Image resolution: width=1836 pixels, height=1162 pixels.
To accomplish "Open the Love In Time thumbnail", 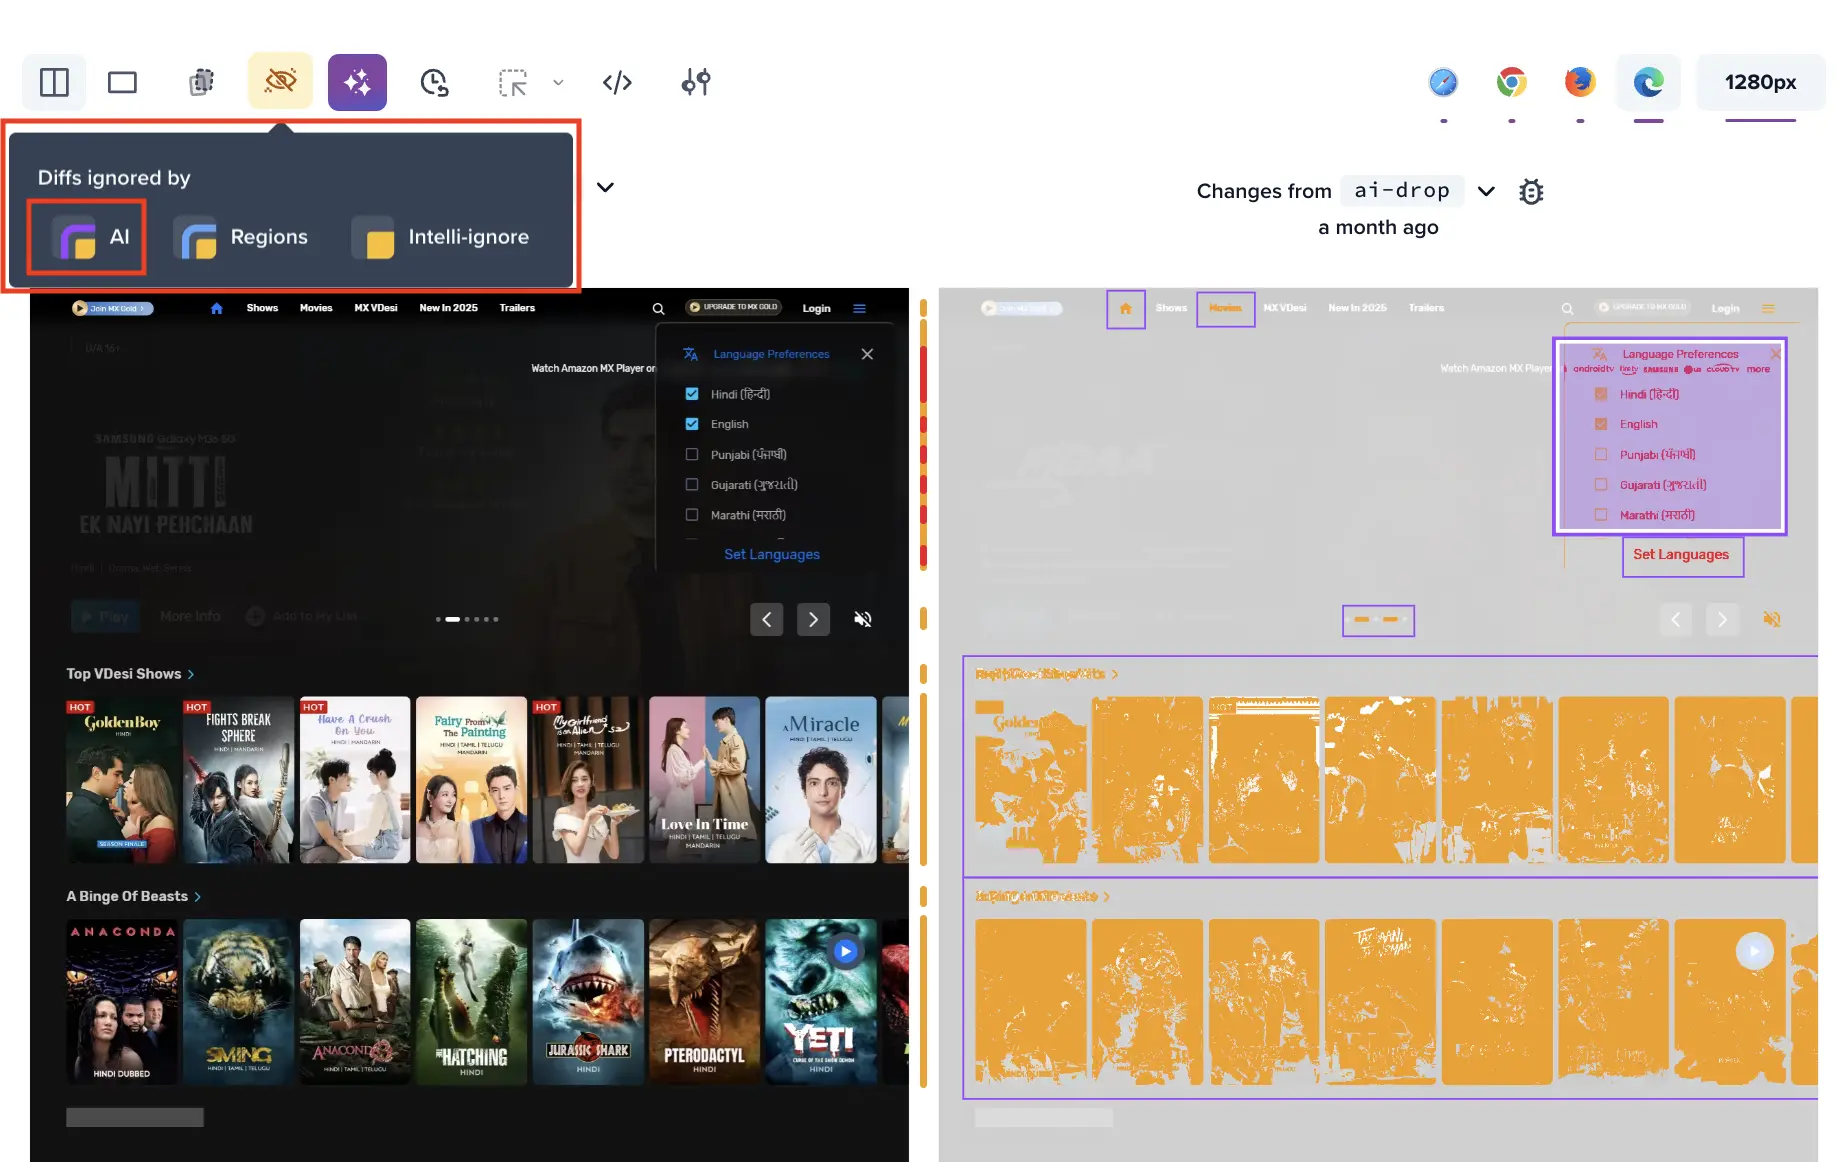I will [x=704, y=780].
